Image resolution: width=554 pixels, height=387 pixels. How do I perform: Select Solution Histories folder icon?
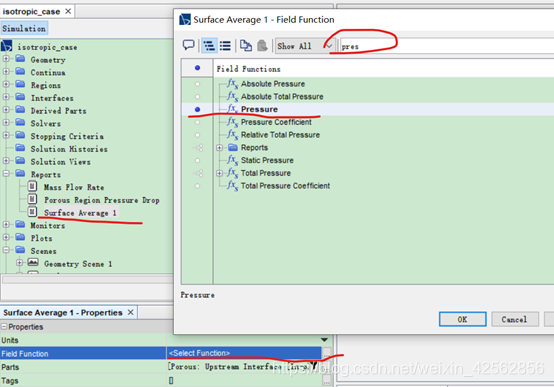point(20,148)
